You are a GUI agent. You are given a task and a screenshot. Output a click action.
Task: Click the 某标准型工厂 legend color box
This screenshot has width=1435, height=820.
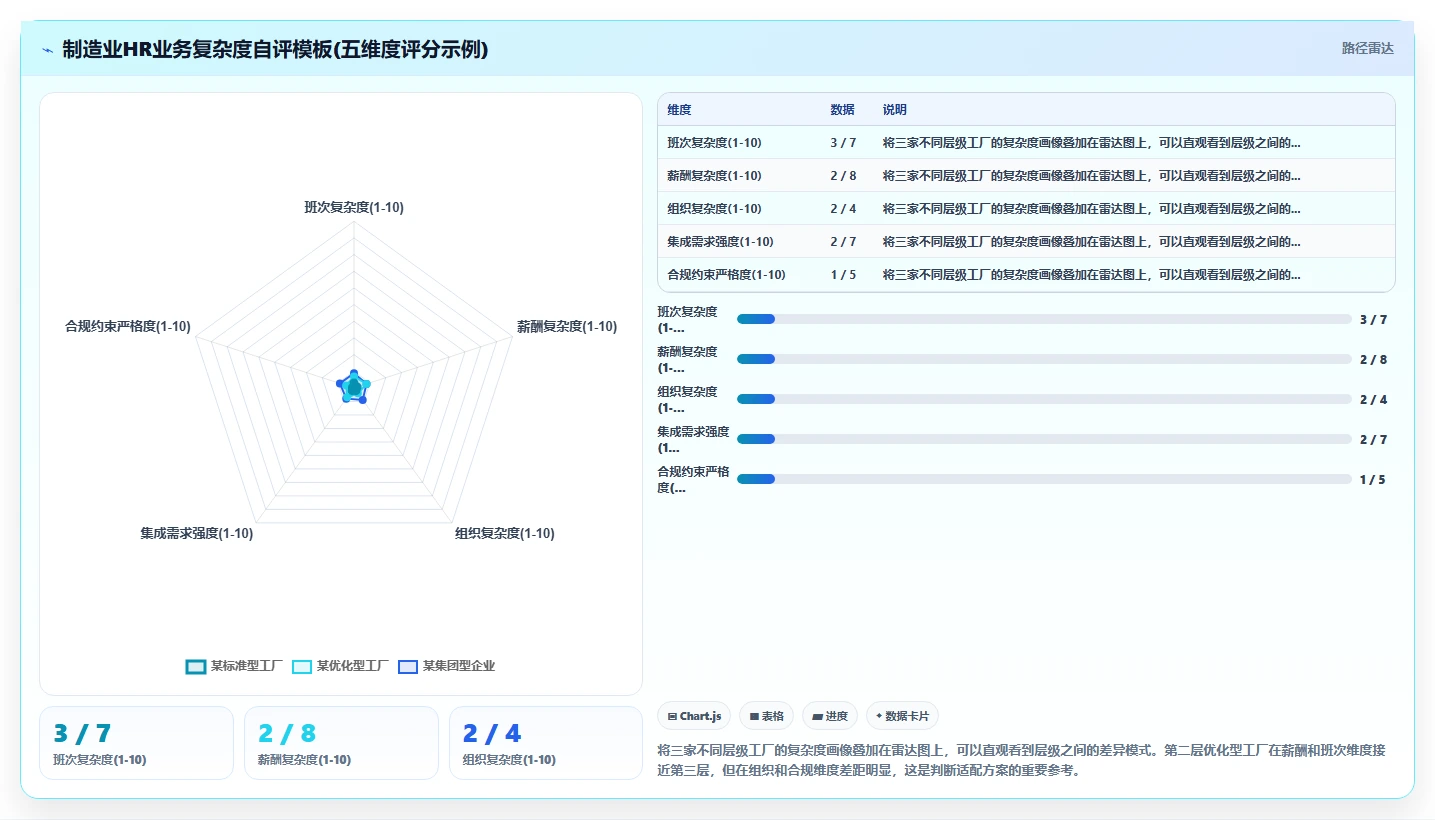click(196, 667)
